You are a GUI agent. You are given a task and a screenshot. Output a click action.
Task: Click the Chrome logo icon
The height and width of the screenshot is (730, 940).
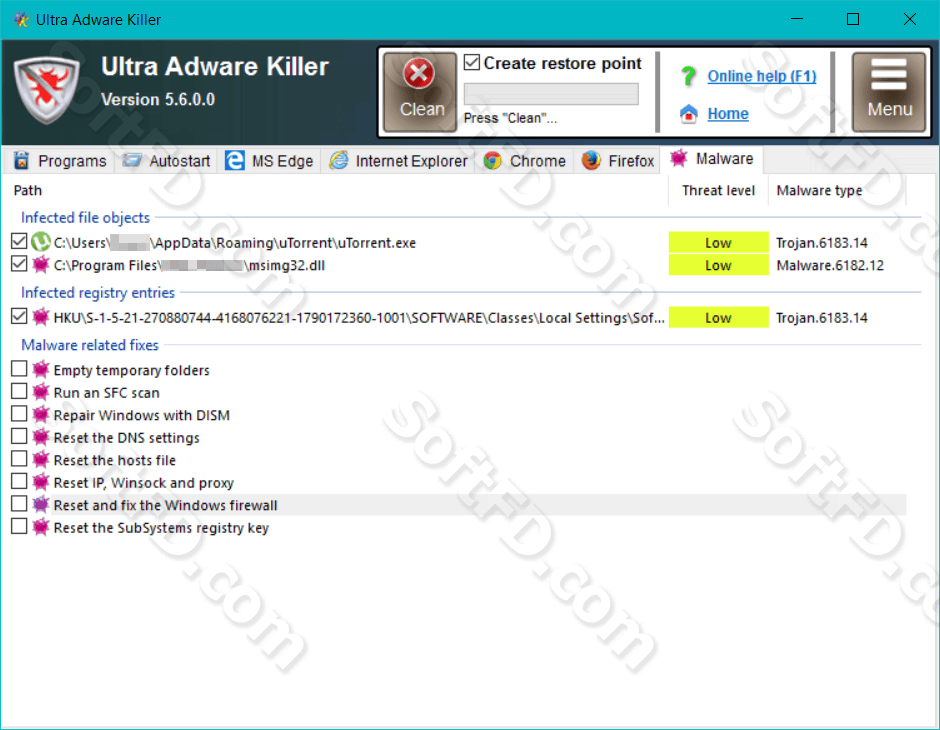click(x=492, y=161)
